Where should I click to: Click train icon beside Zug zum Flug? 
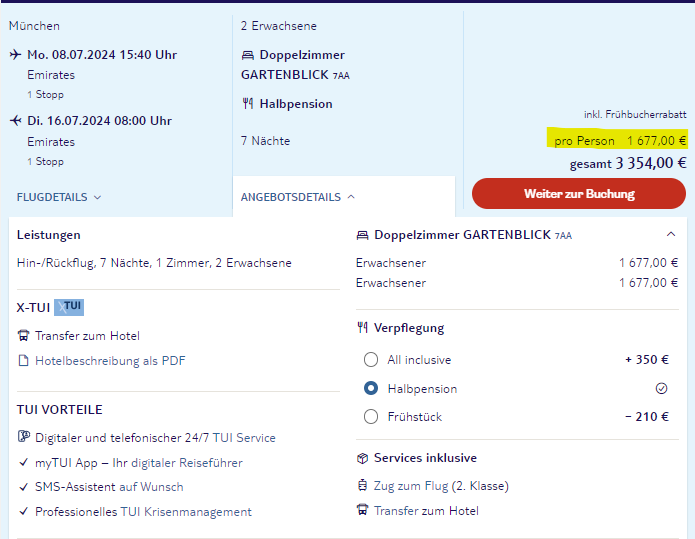363,485
